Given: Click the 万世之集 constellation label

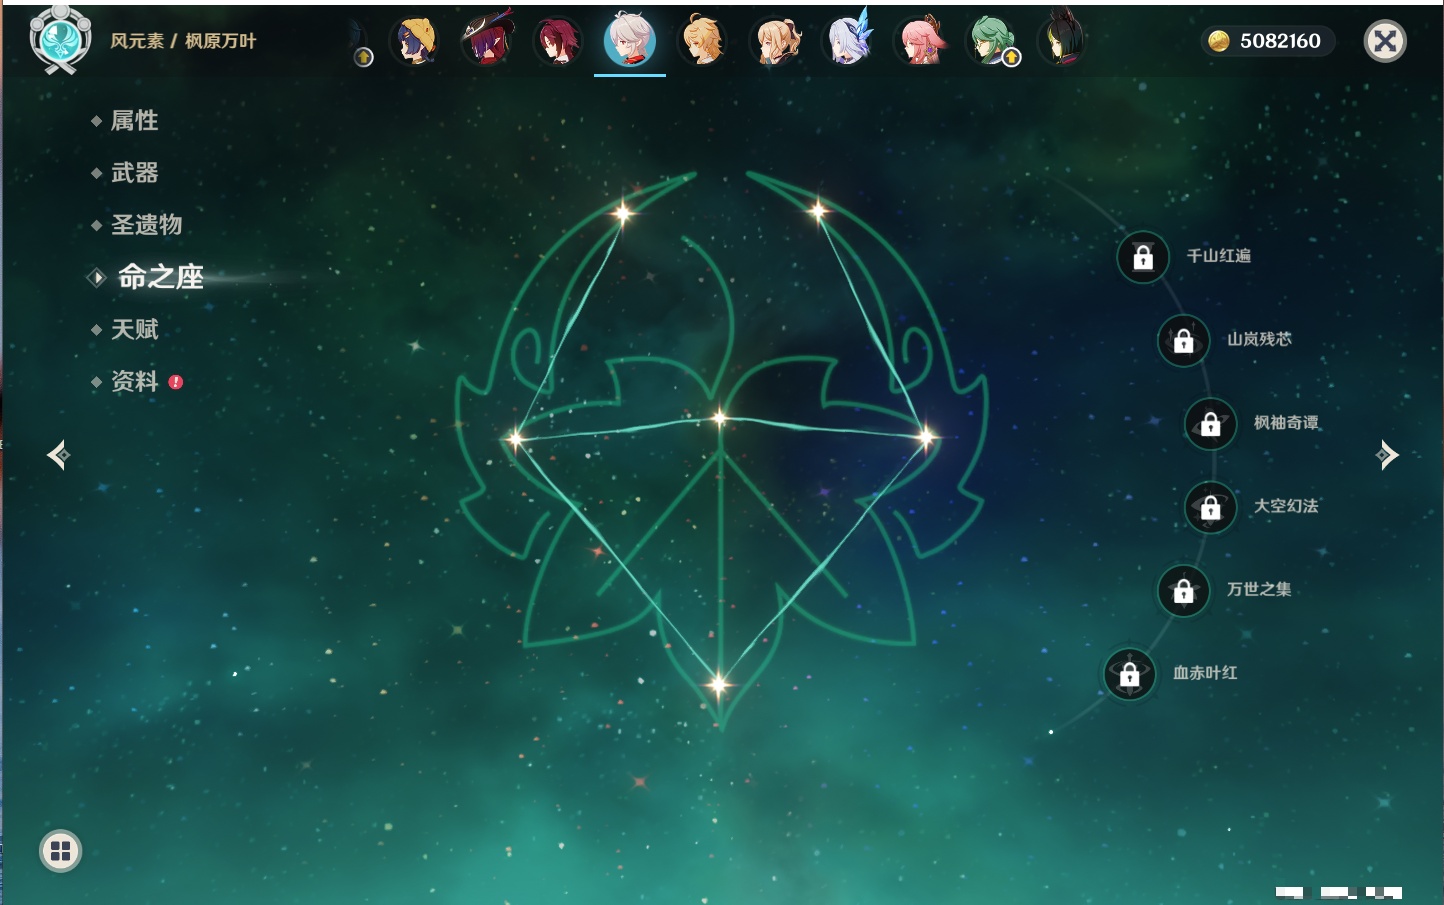Looking at the screenshot, I should 1259,589.
